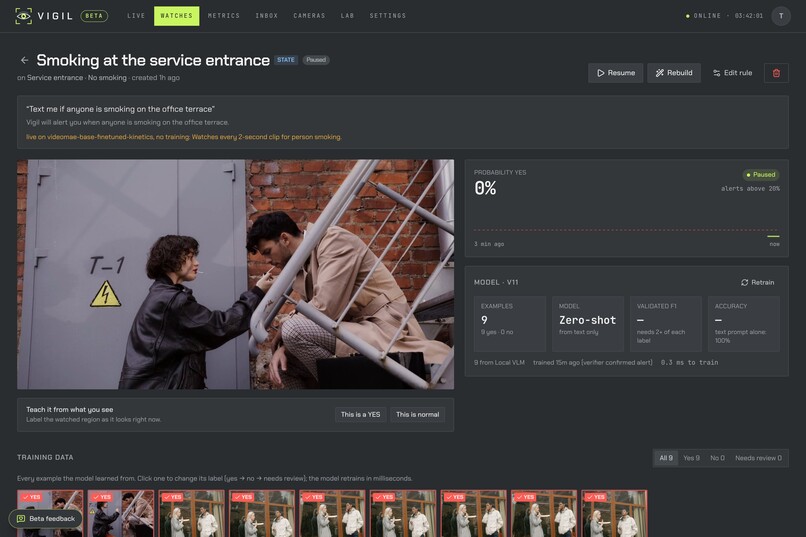The height and width of the screenshot is (537, 806).
Task: Label current view as This is normal
Action: pyautogui.click(x=417, y=415)
